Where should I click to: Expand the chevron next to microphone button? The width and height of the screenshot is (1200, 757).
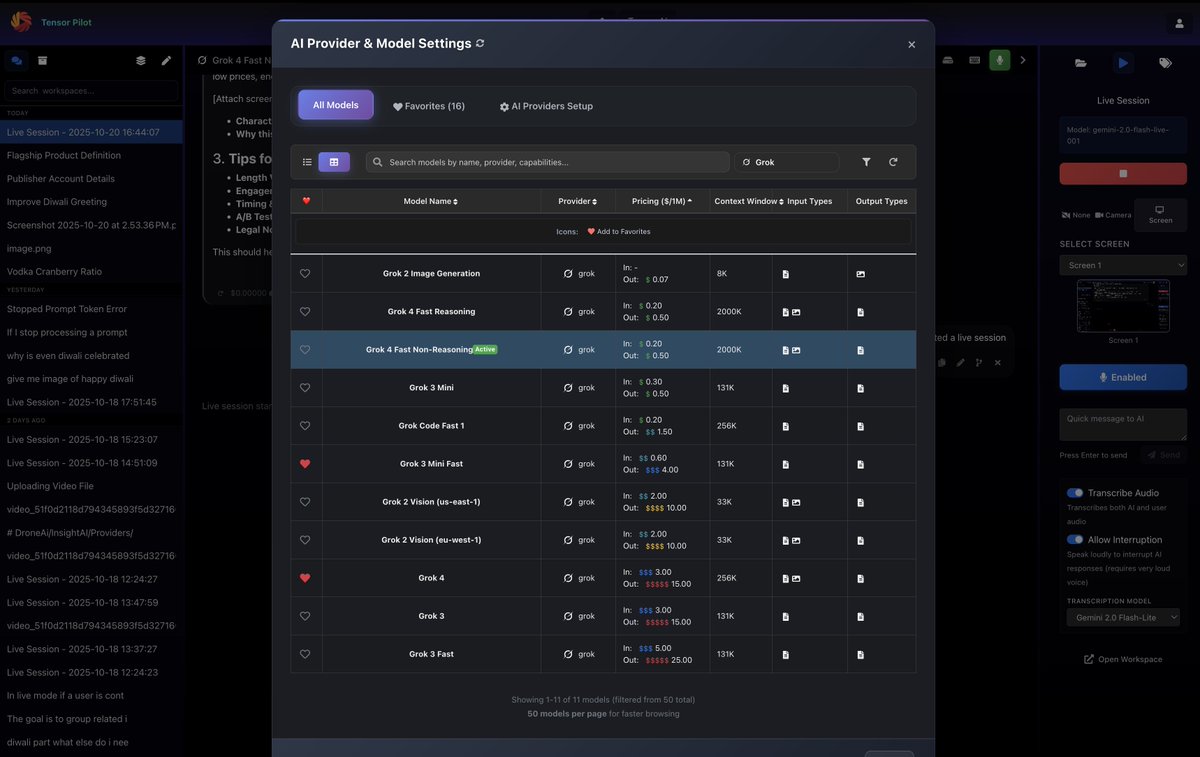tap(1023, 60)
